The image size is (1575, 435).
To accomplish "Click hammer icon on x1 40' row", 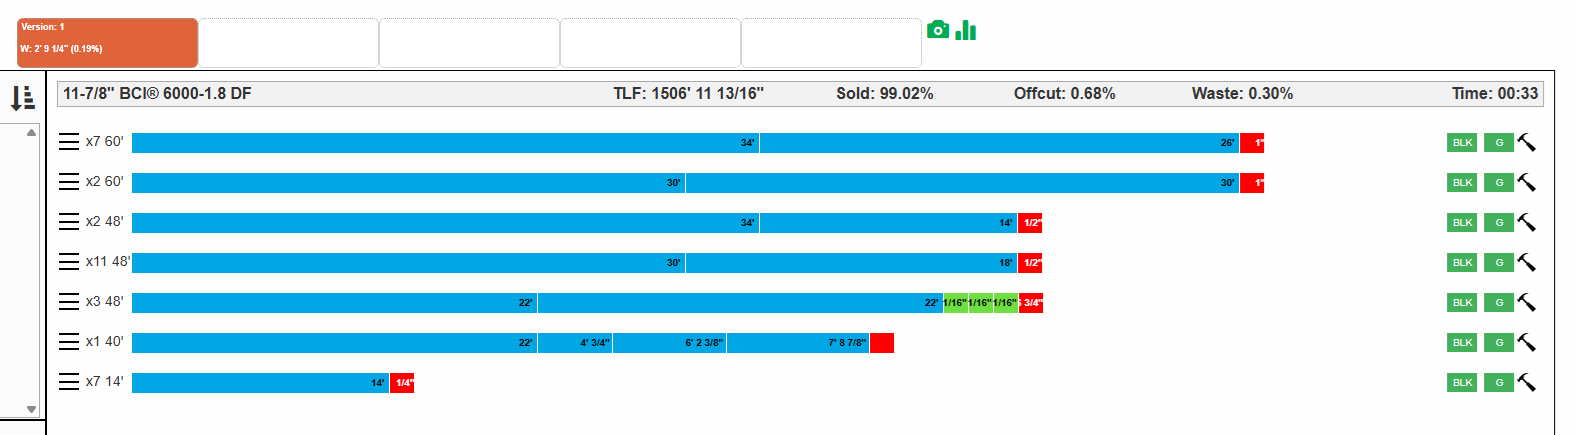I will [x=1526, y=342].
